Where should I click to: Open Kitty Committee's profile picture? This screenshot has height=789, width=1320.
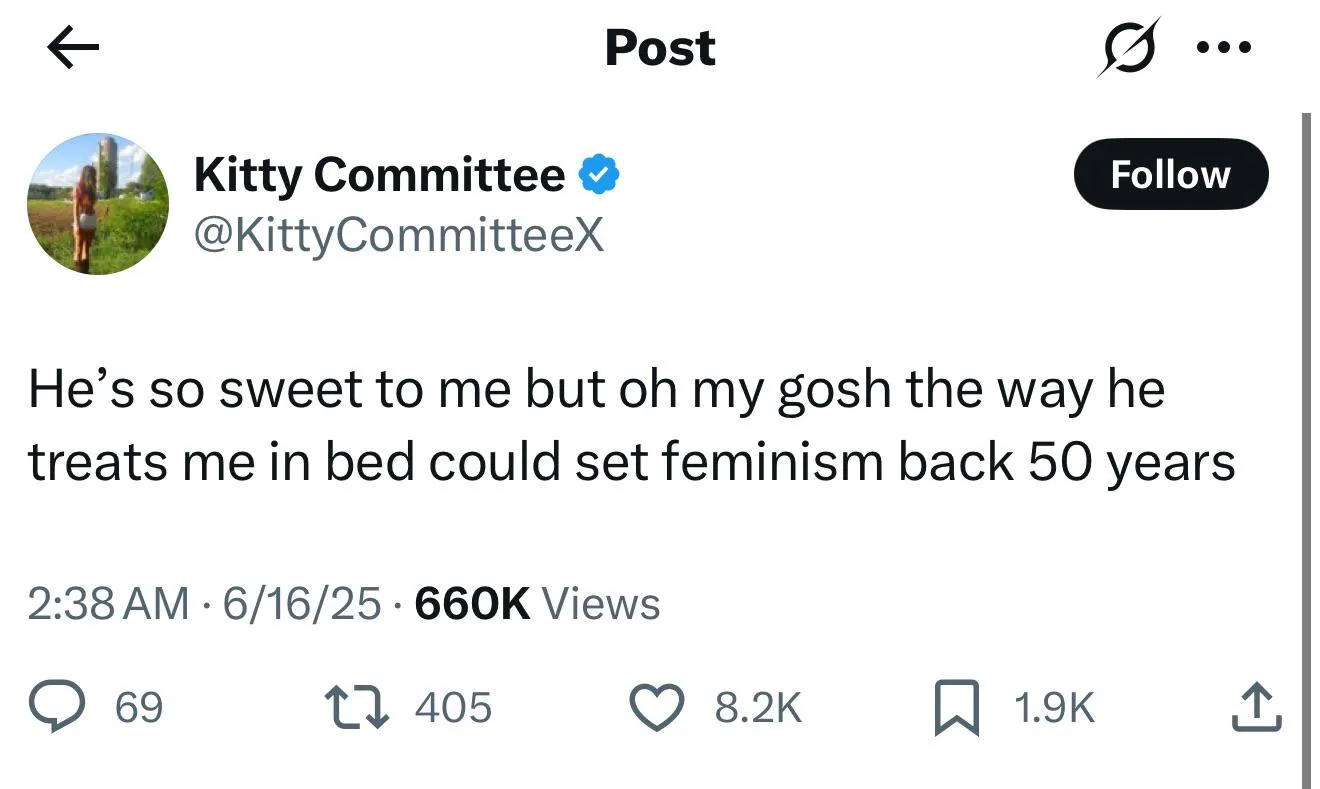coord(97,204)
